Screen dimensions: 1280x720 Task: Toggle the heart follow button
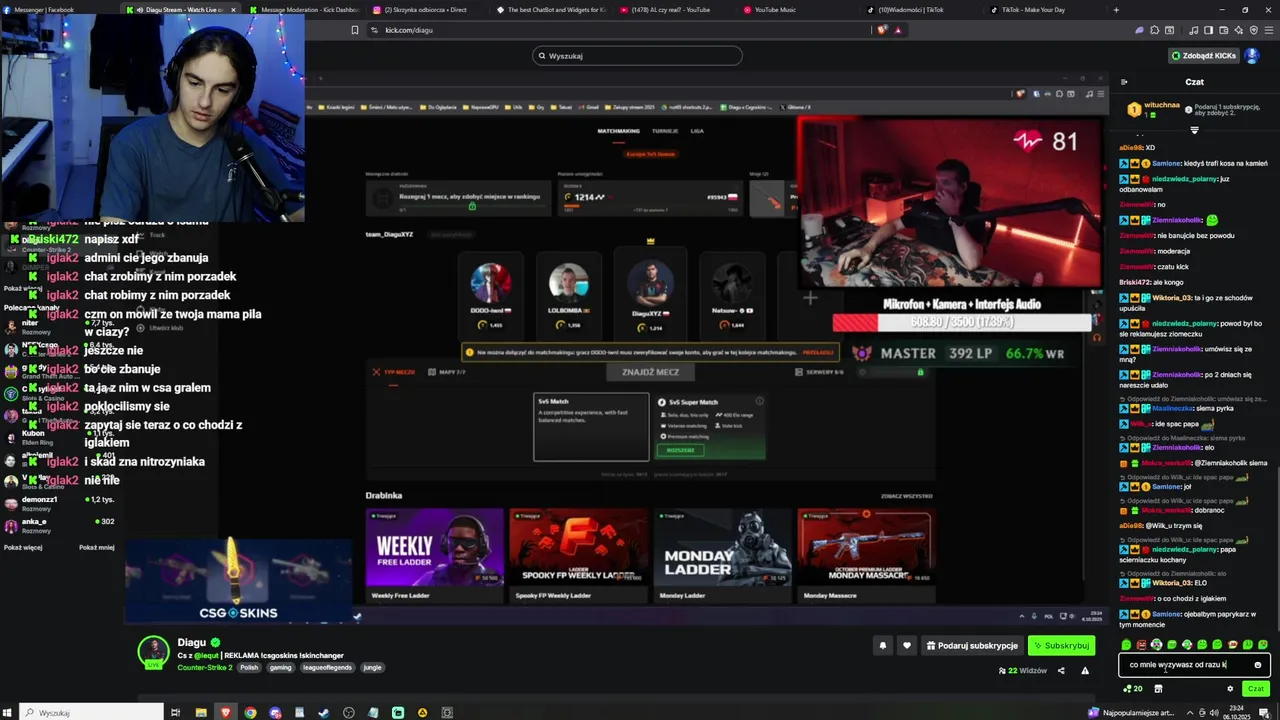coord(906,646)
